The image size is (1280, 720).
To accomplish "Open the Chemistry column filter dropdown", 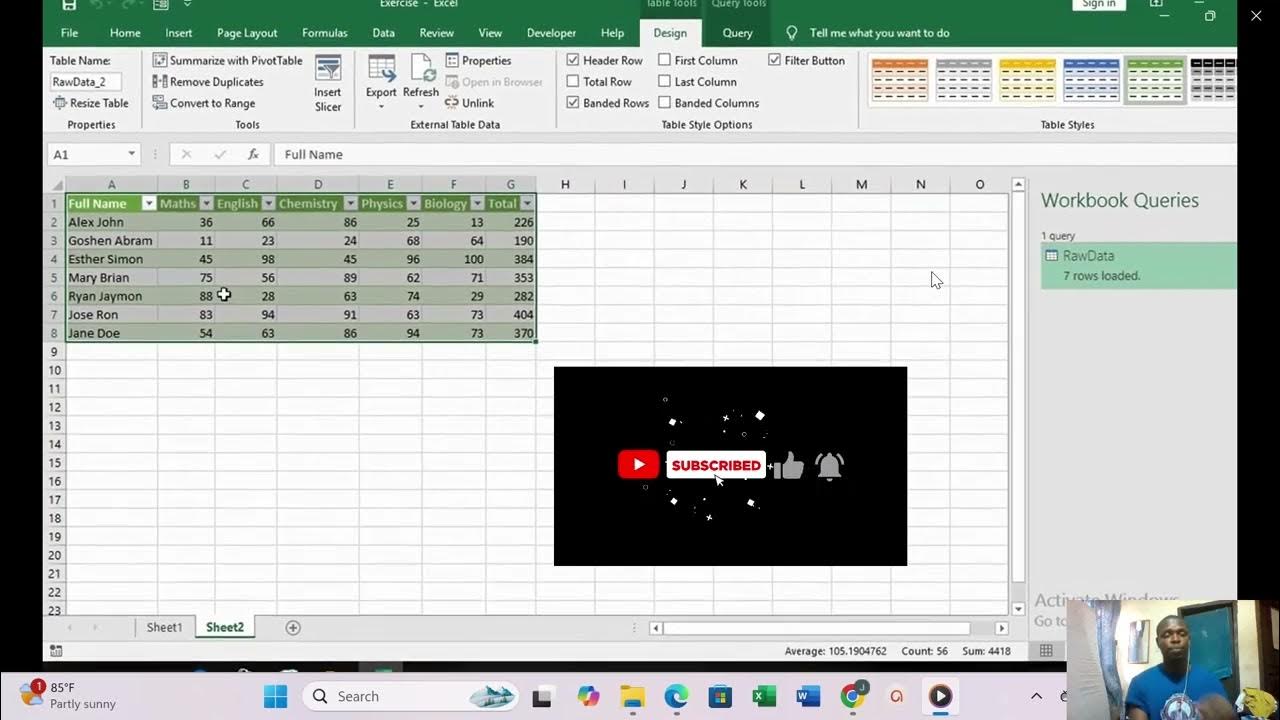I will pos(350,204).
